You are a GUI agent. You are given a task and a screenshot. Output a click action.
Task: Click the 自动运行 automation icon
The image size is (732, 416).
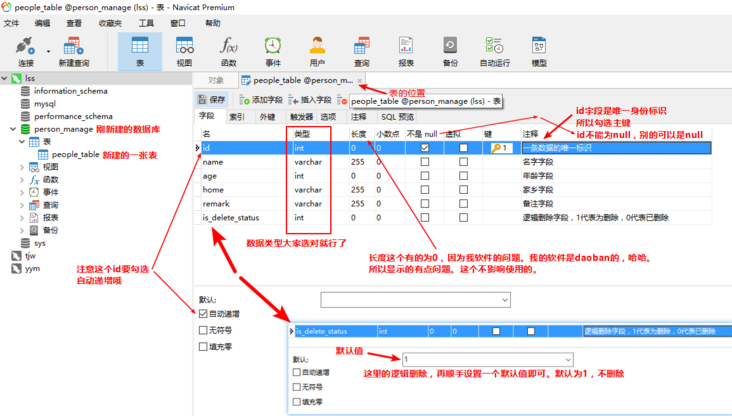click(495, 51)
